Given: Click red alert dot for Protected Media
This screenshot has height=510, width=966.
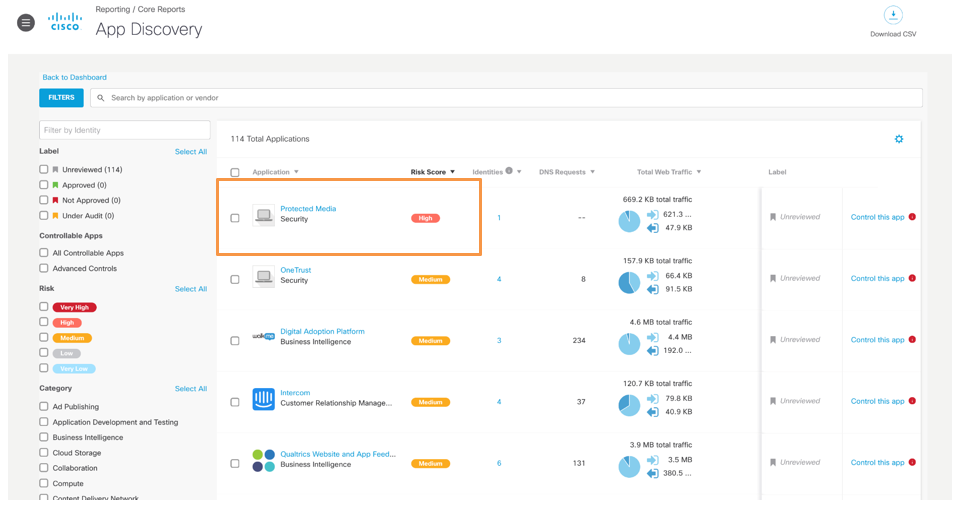Looking at the screenshot, I should click(x=912, y=217).
